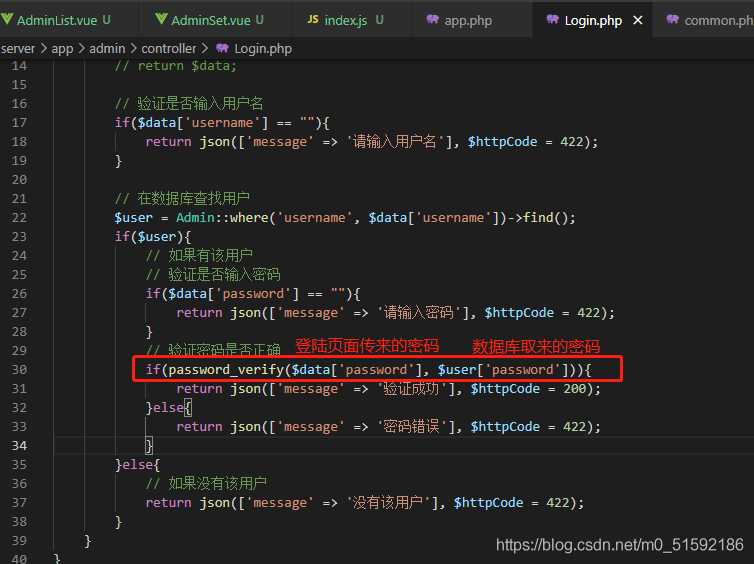Click $data['password'] condition on line 26
Image resolution: width=754 pixels, height=564 pixels.
pyautogui.click(x=233, y=293)
